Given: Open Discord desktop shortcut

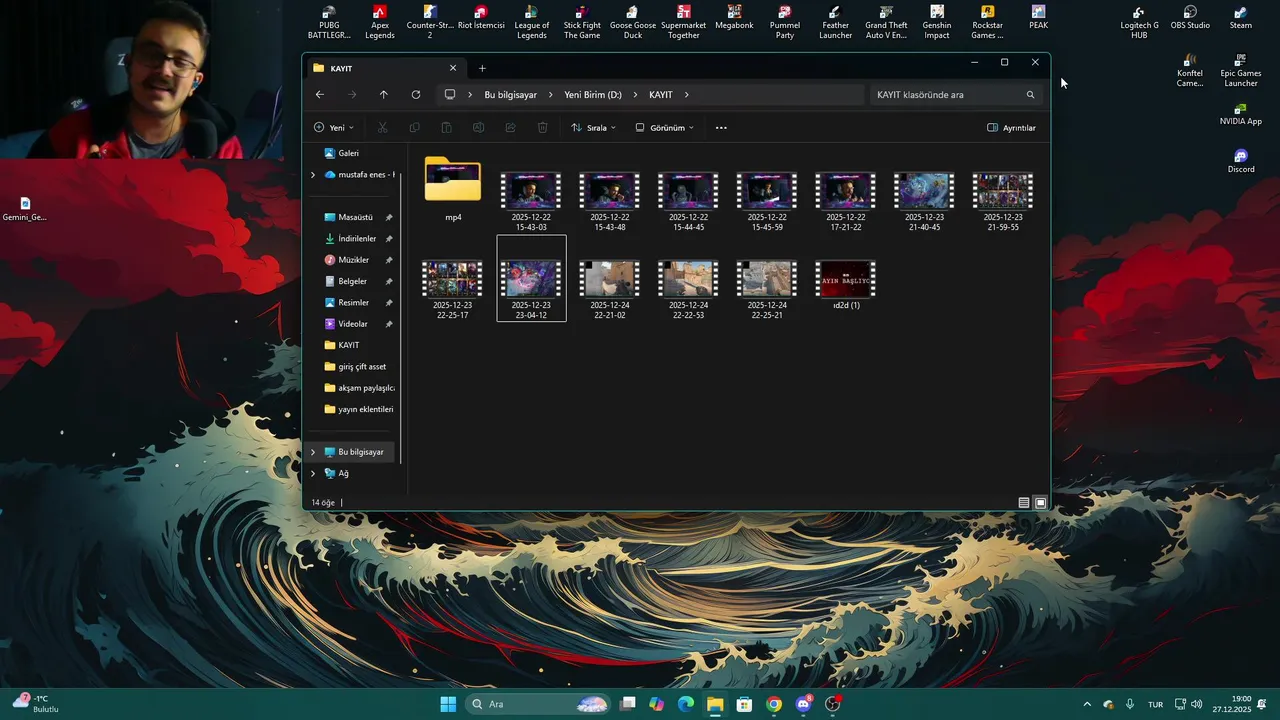Looking at the screenshot, I should [x=1241, y=161].
